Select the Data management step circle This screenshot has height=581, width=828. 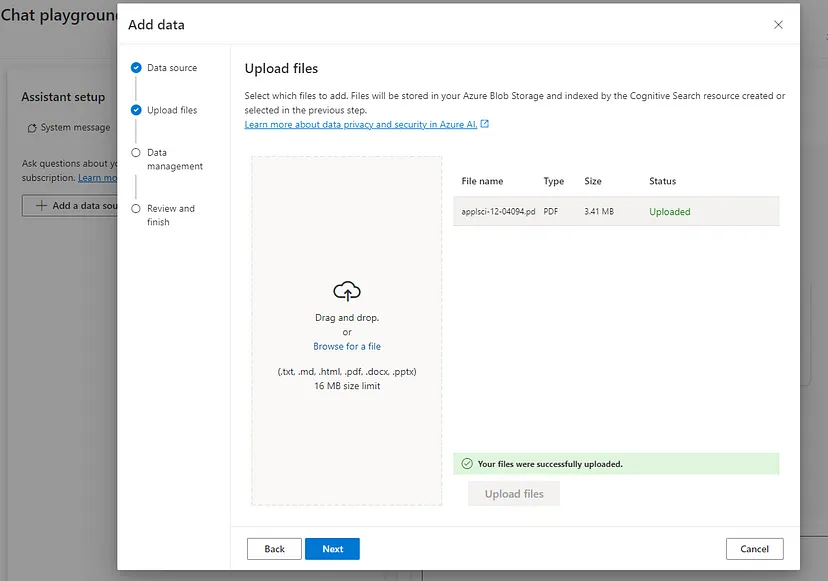[x=136, y=153]
